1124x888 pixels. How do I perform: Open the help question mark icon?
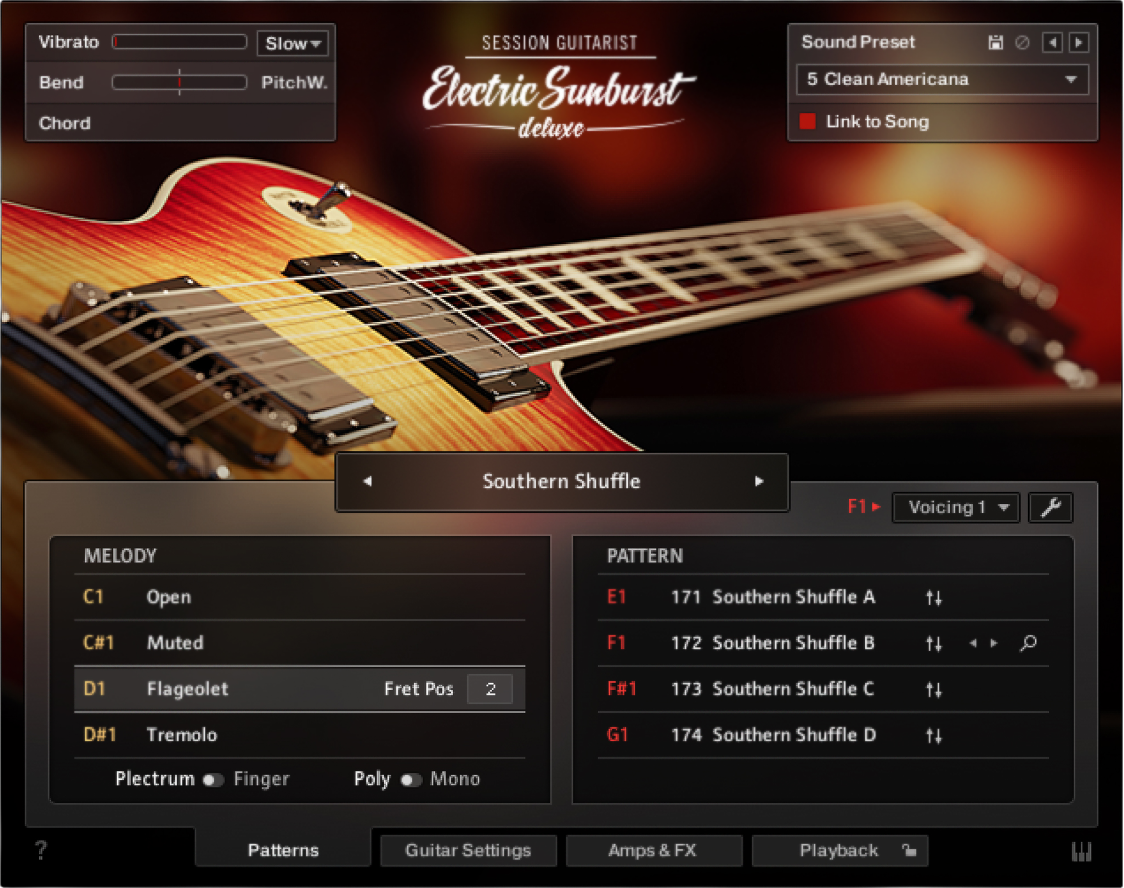(40, 849)
